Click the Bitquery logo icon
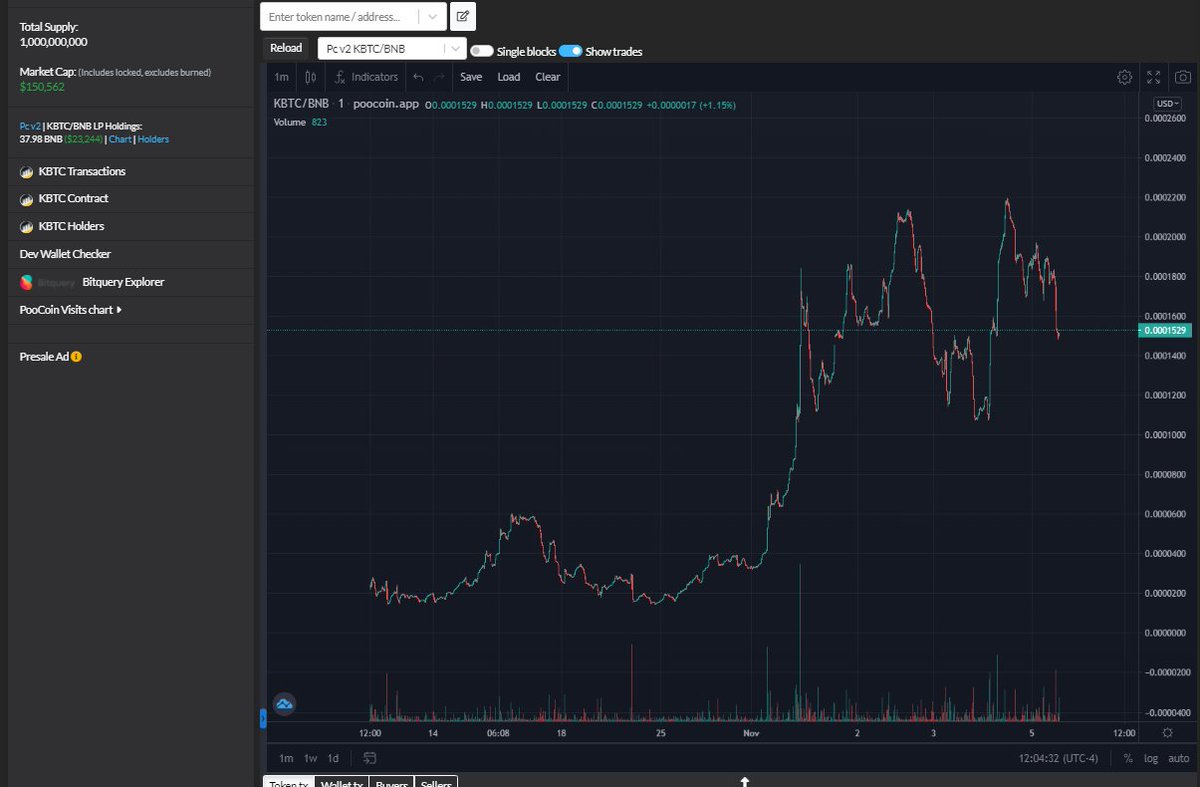The height and width of the screenshot is (787, 1200). (27, 282)
